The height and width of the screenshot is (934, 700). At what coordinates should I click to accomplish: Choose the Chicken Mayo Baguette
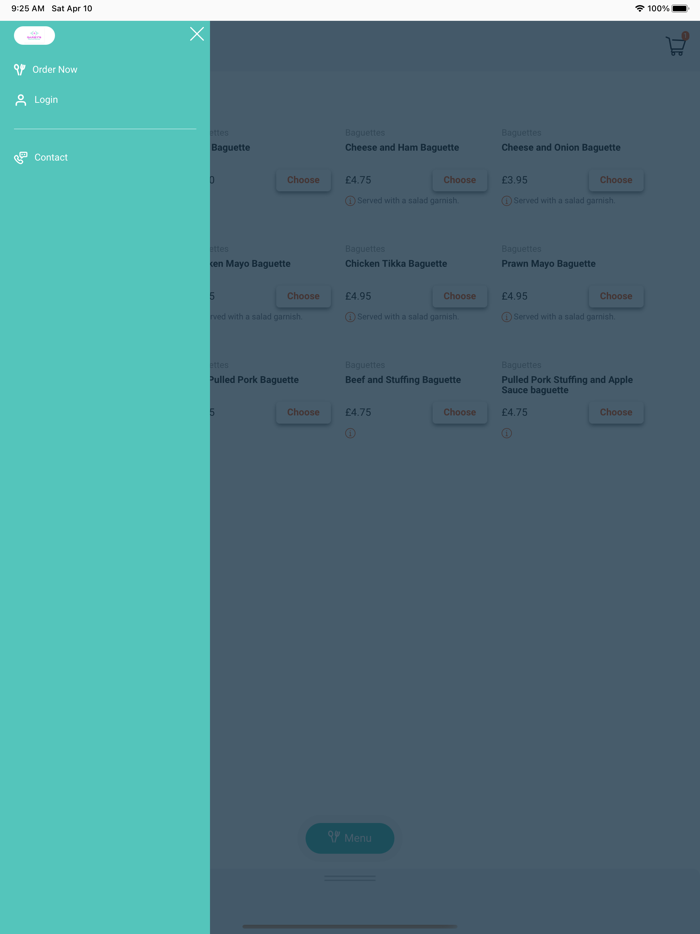[x=303, y=296]
